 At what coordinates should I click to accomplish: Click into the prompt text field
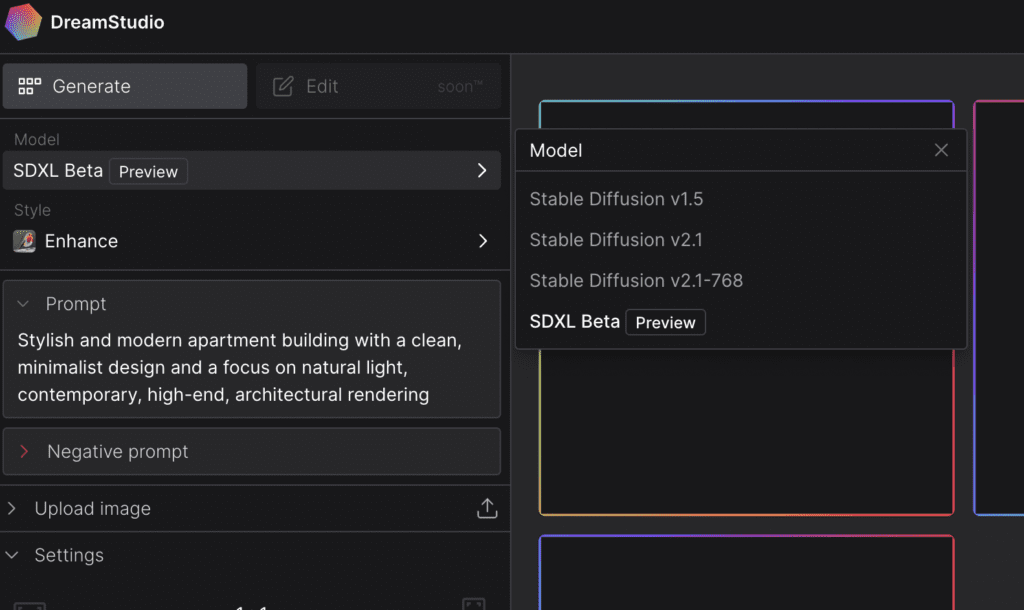(x=251, y=367)
